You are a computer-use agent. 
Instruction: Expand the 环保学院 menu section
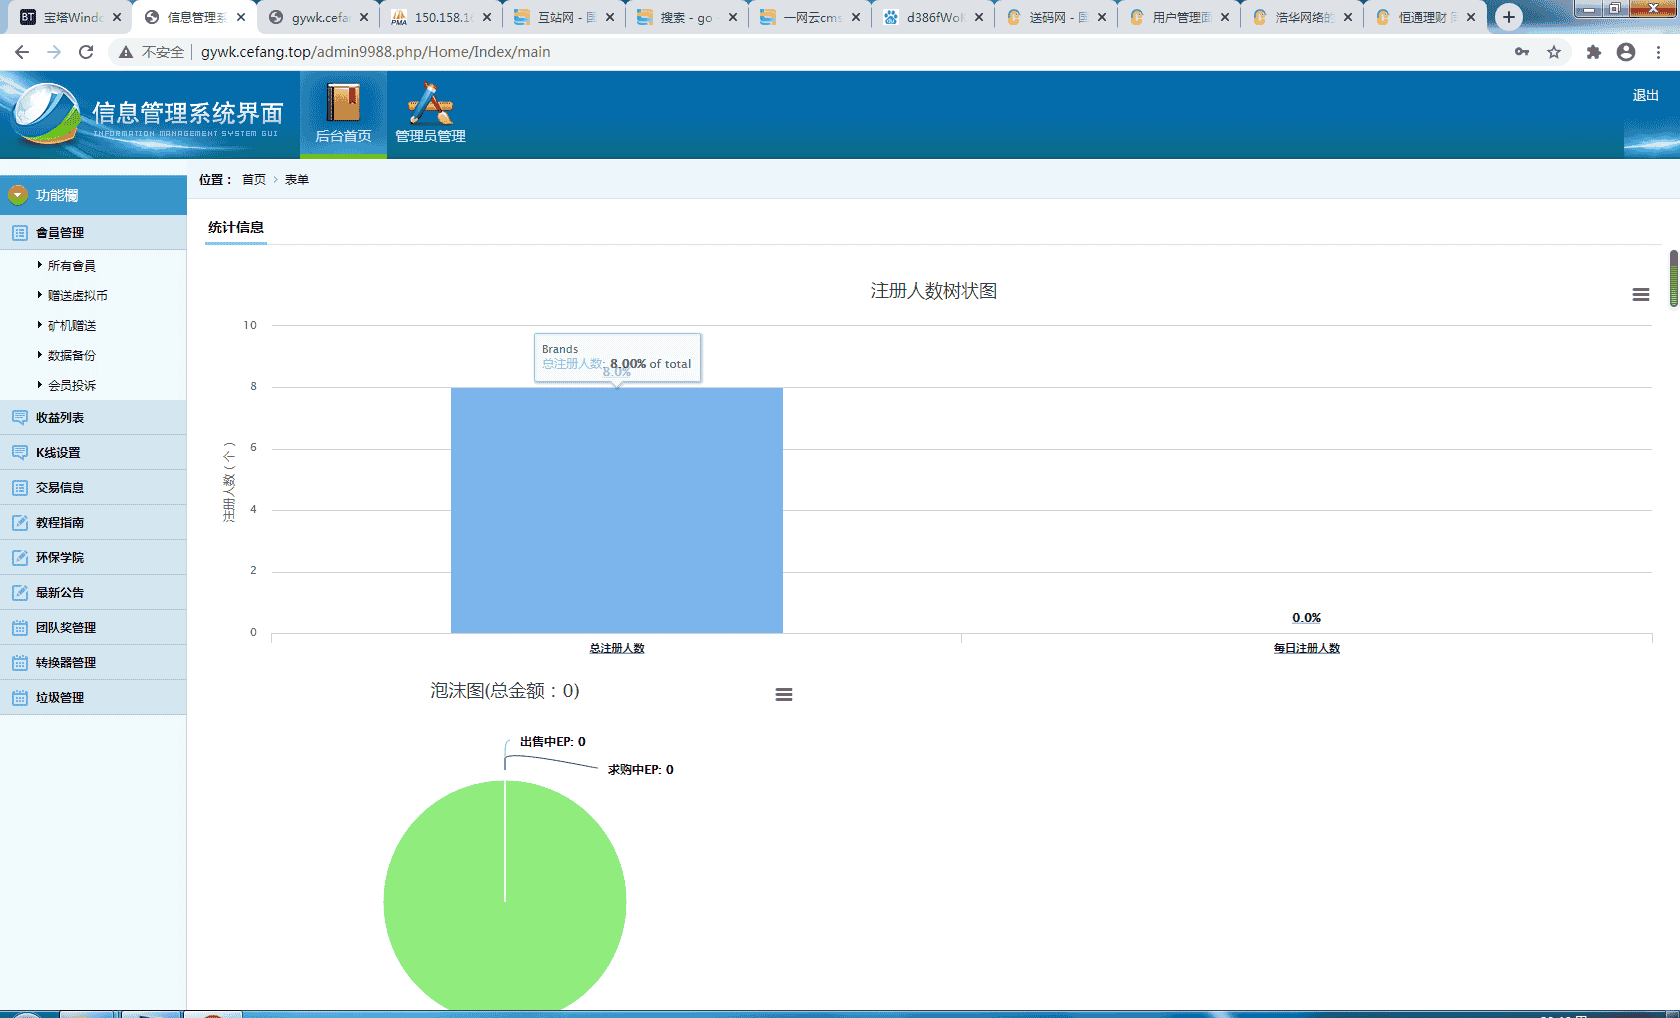pyautogui.click(x=93, y=557)
